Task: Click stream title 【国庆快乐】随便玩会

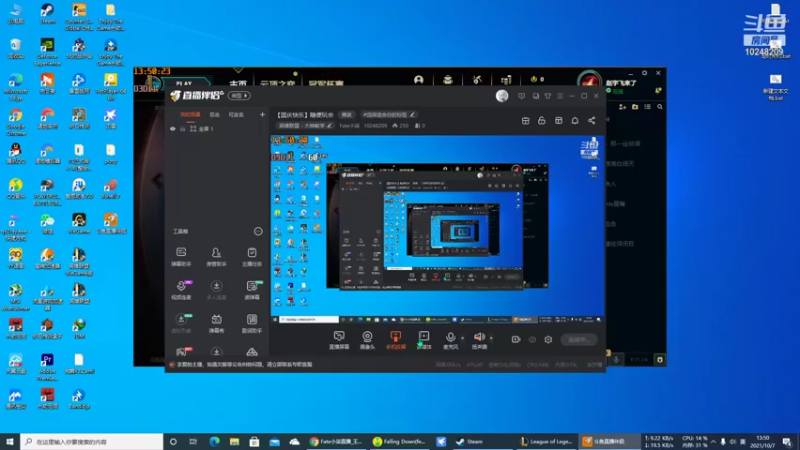Action: click(305, 115)
